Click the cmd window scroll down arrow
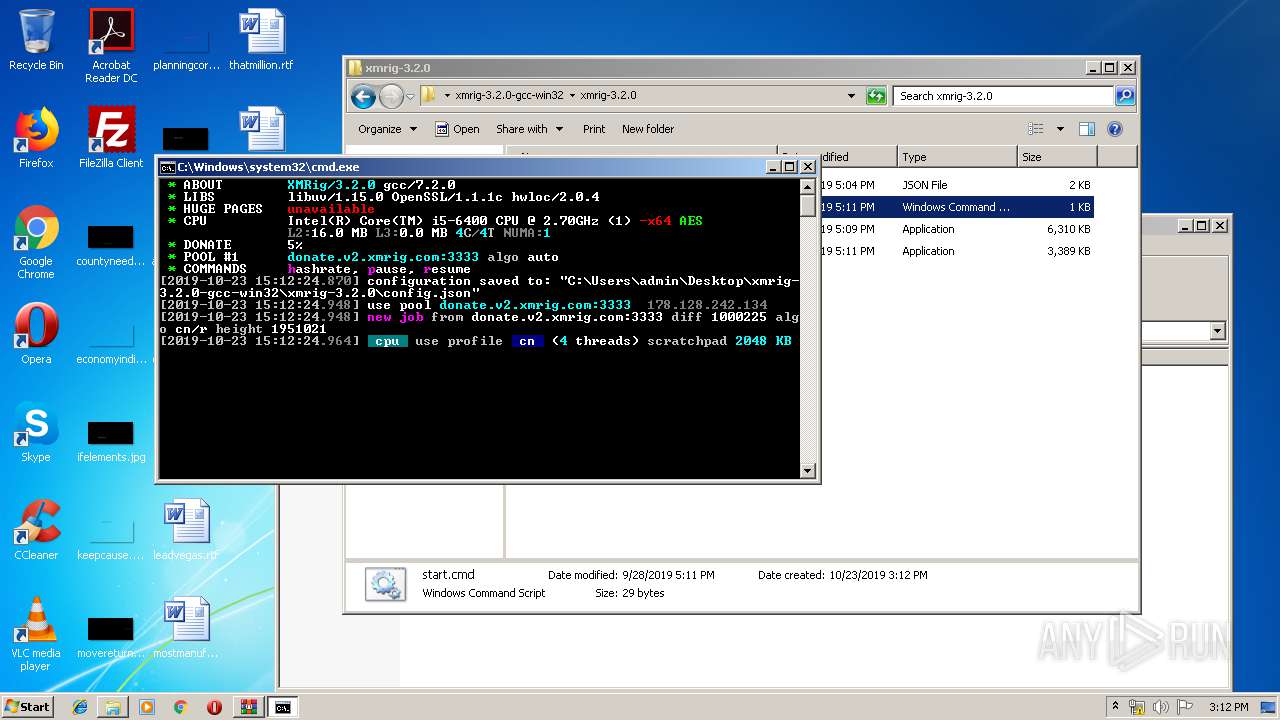 (x=808, y=470)
